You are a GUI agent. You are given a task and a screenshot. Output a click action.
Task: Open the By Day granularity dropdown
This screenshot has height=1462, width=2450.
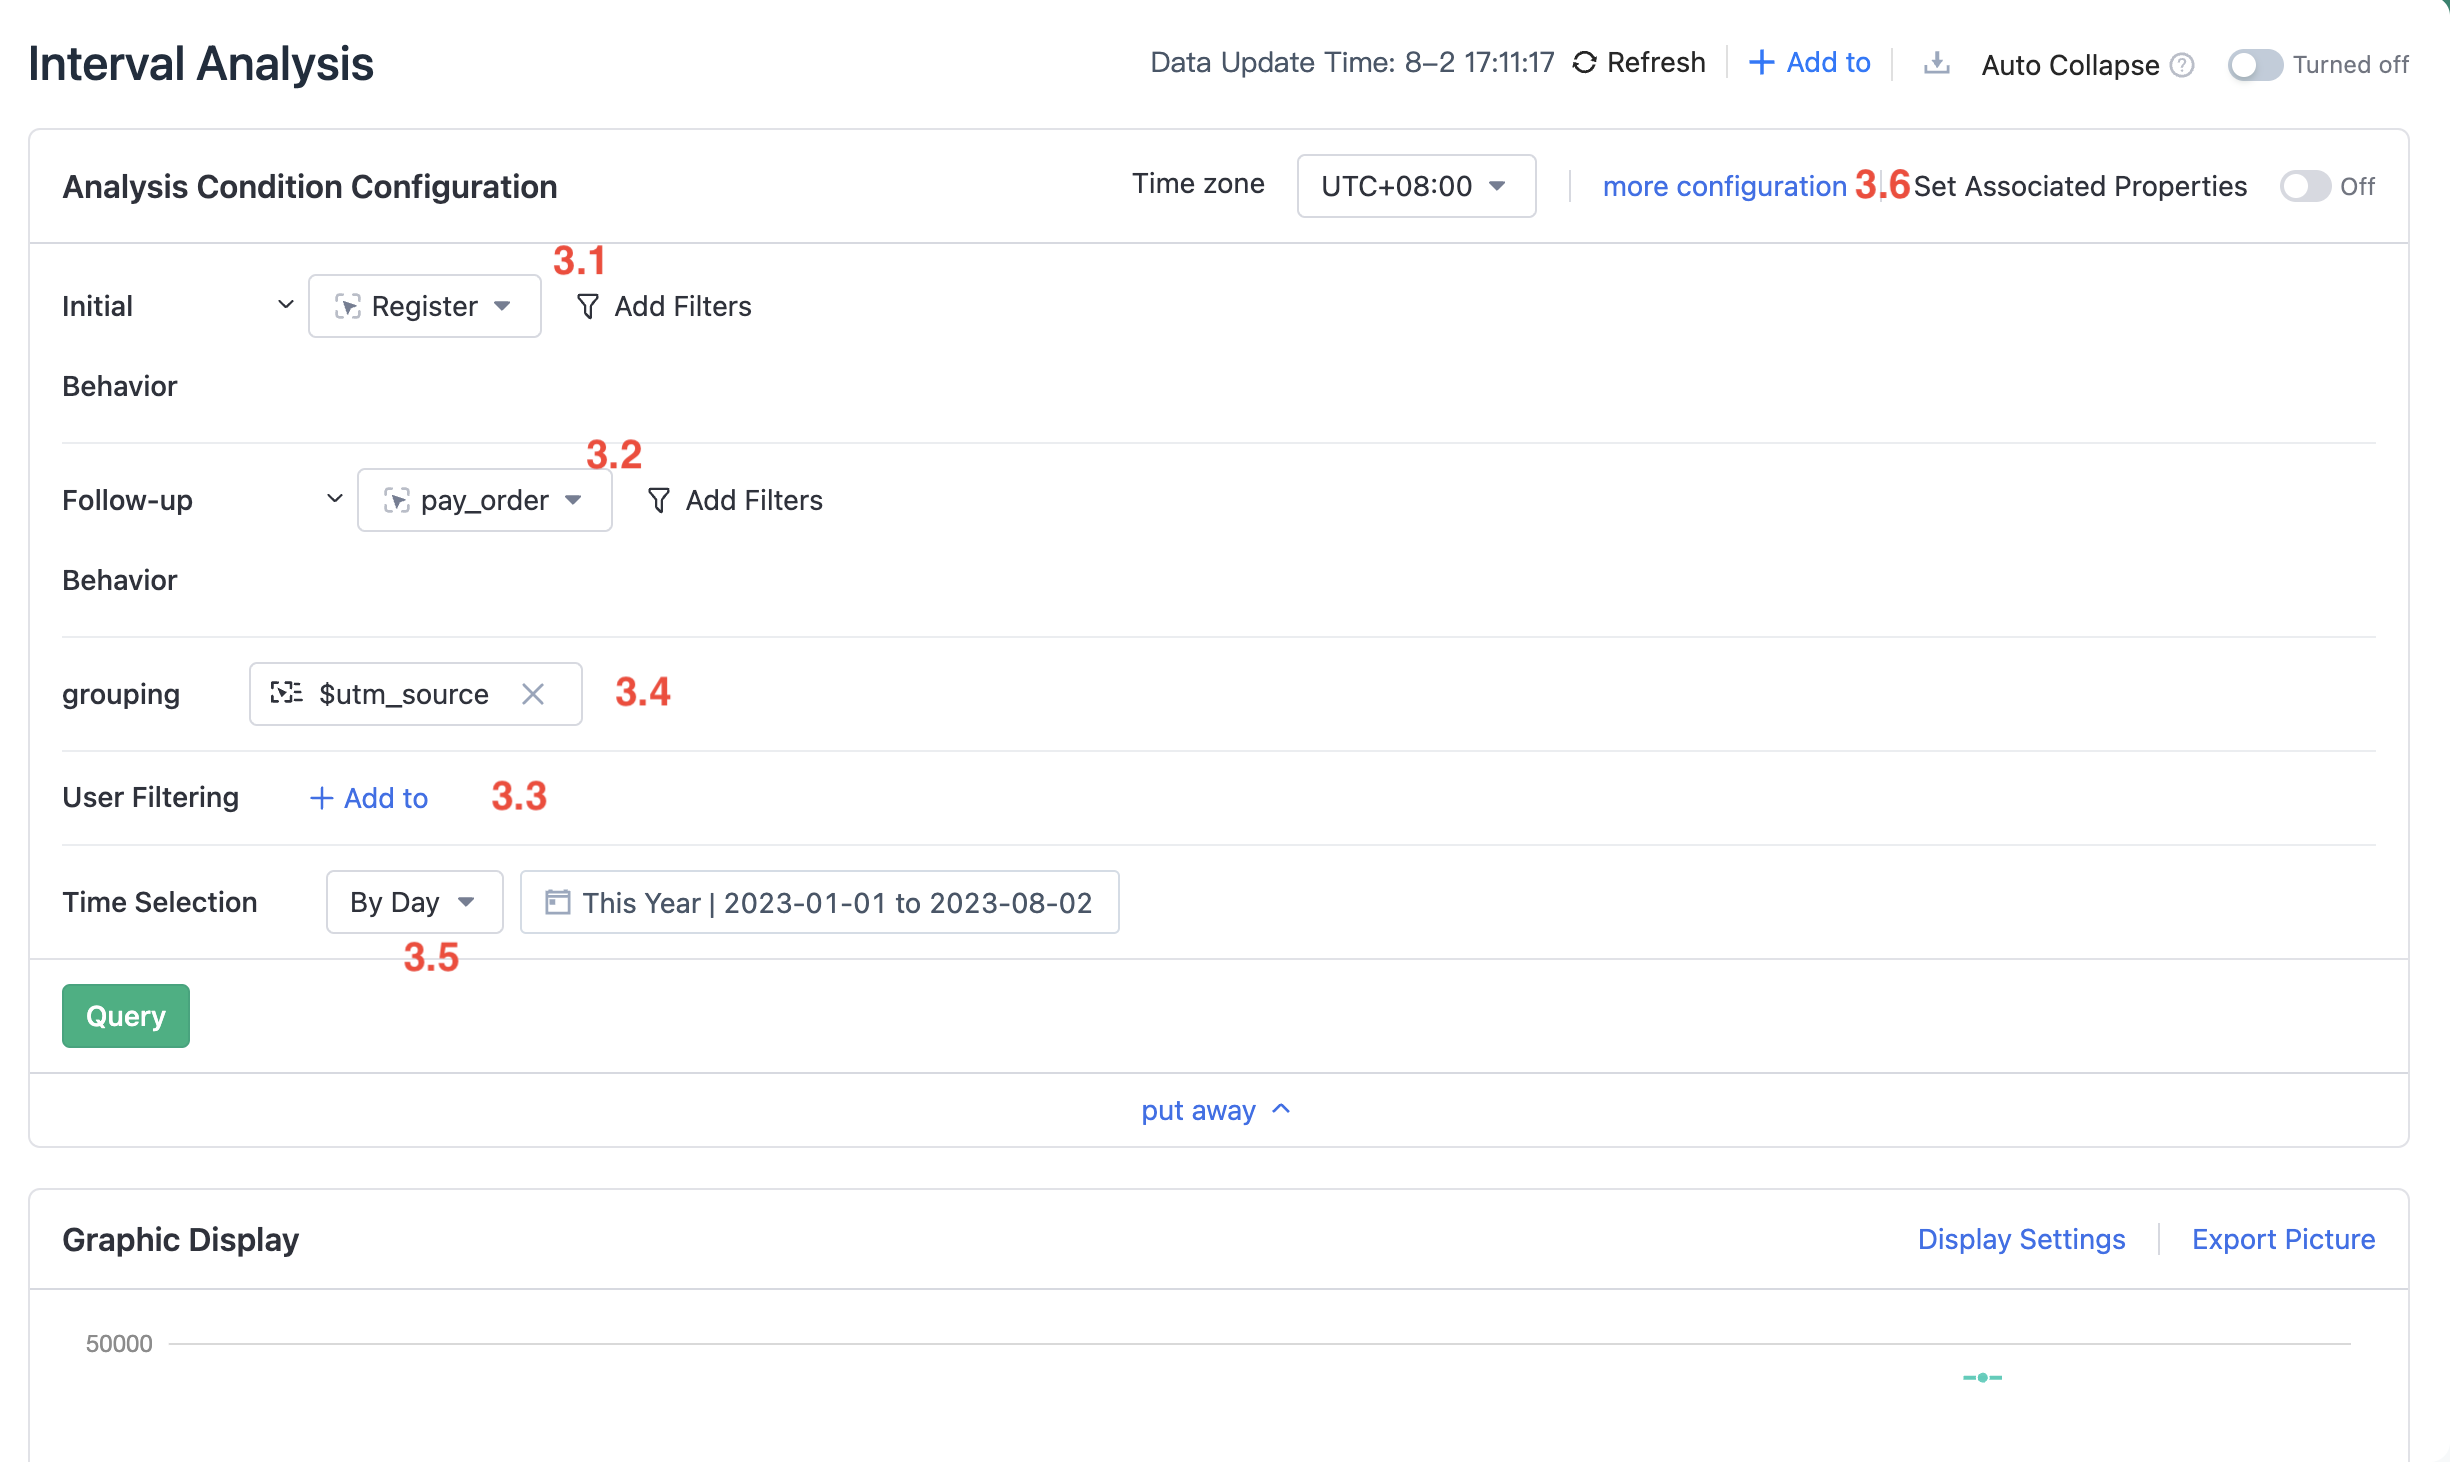point(414,902)
